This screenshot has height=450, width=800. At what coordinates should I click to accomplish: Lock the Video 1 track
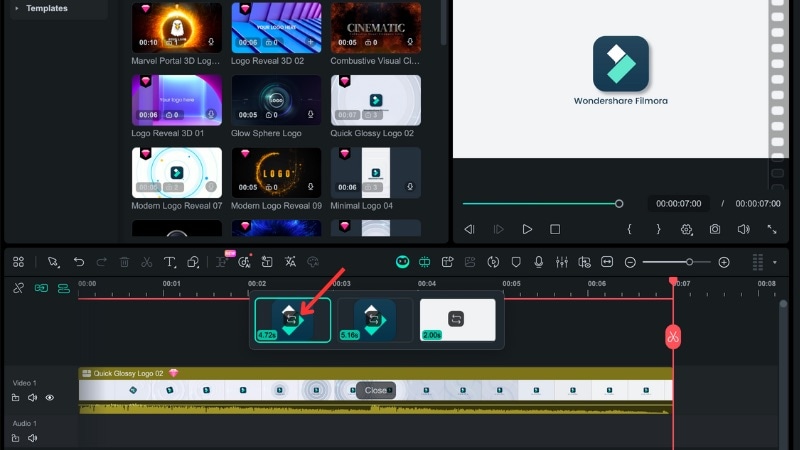[x=16, y=397]
